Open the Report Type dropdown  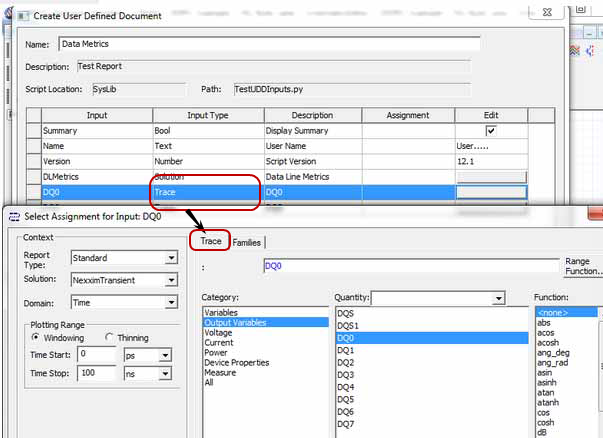coord(171,258)
